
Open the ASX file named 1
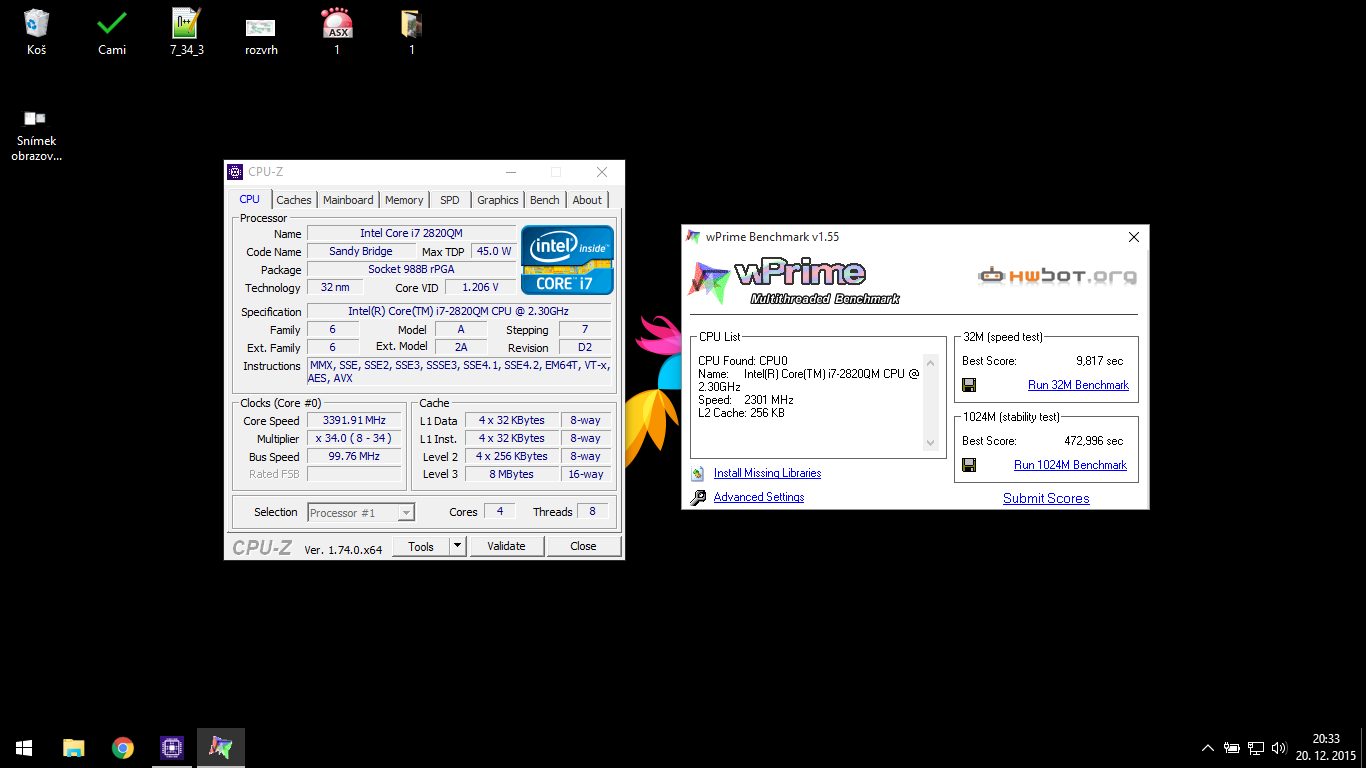[x=337, y=31]
